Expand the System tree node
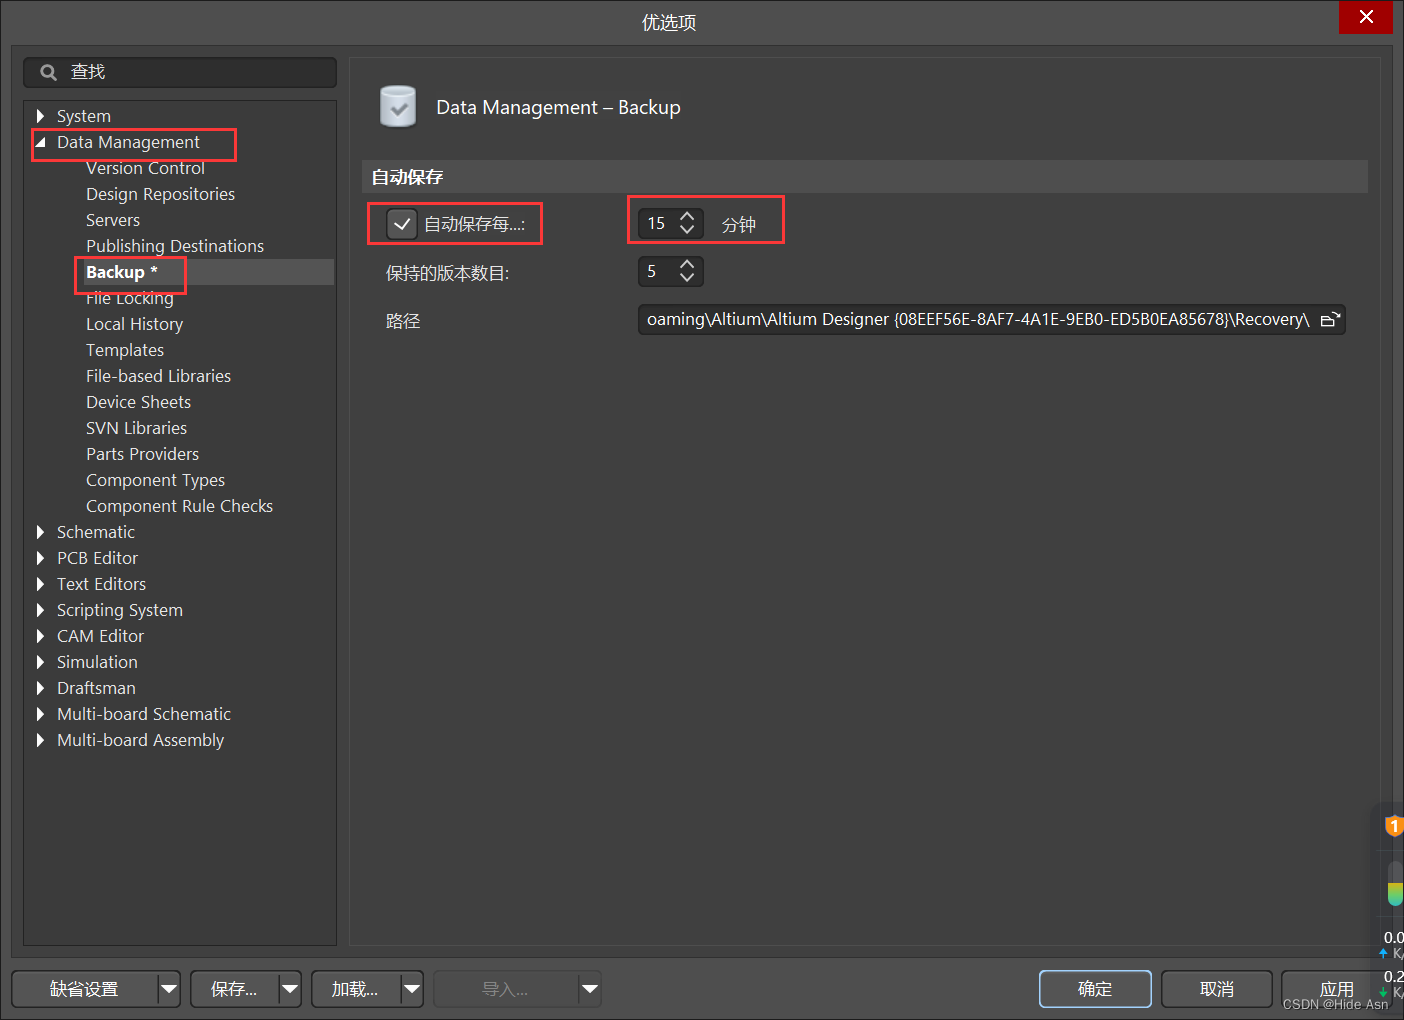This screenshot has height=1020, width=1404. click(40, 116)
